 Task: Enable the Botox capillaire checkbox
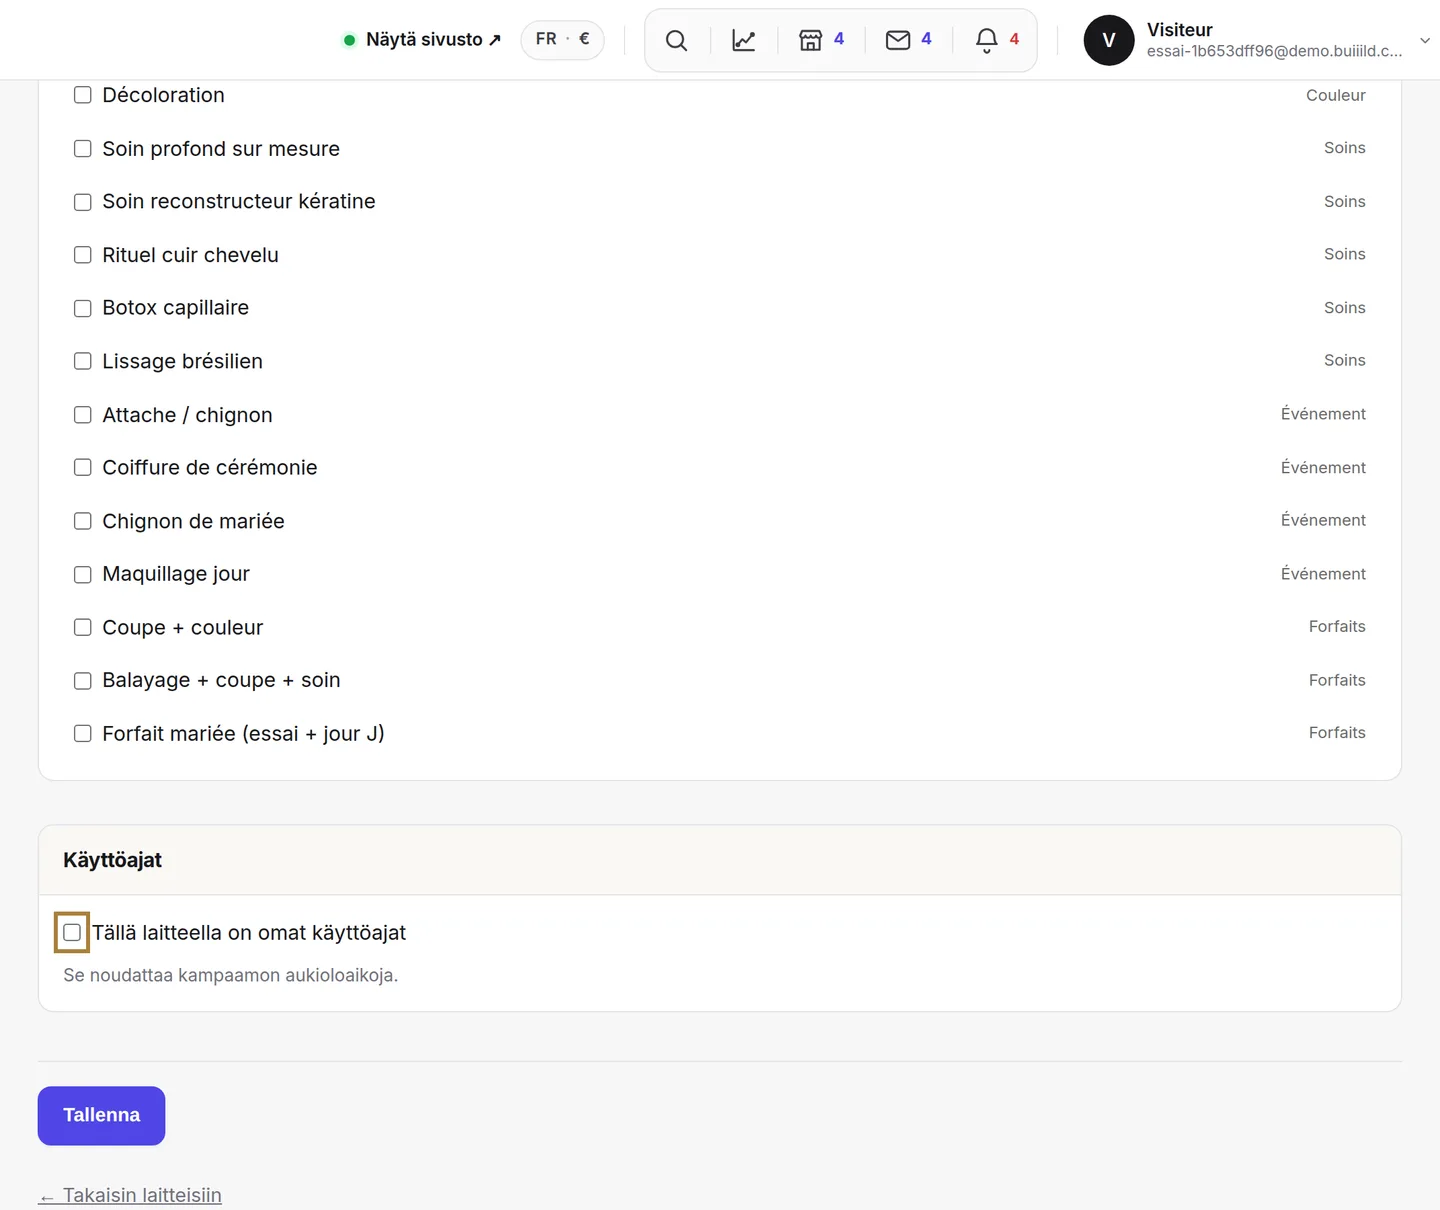[x=83, y=308]
